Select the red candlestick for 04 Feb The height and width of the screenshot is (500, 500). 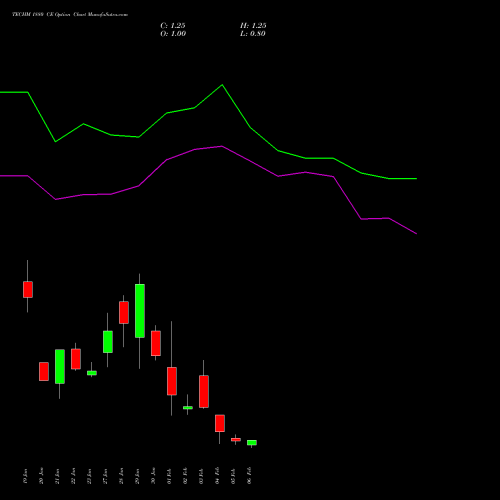(x=220, y=423)
